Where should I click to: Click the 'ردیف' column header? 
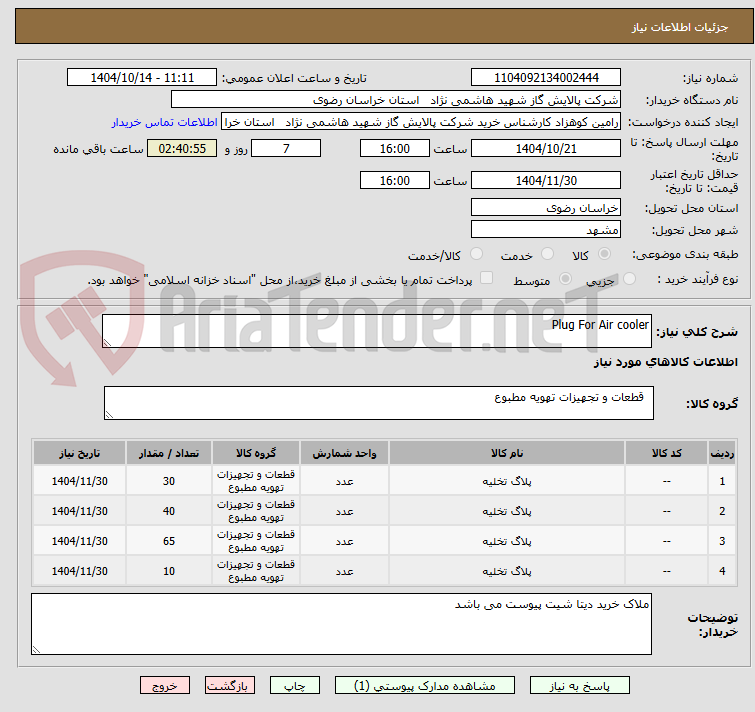click(722, 453)
